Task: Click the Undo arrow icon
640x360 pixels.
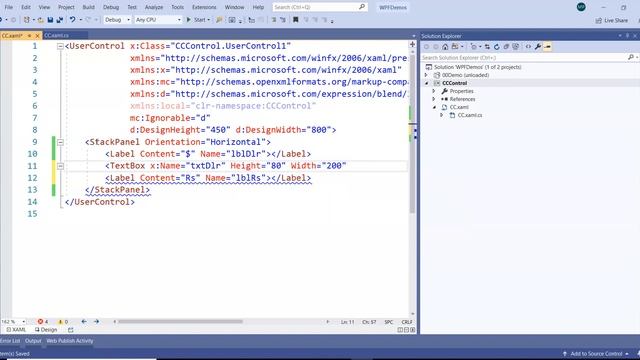Action: click(72, 20)
